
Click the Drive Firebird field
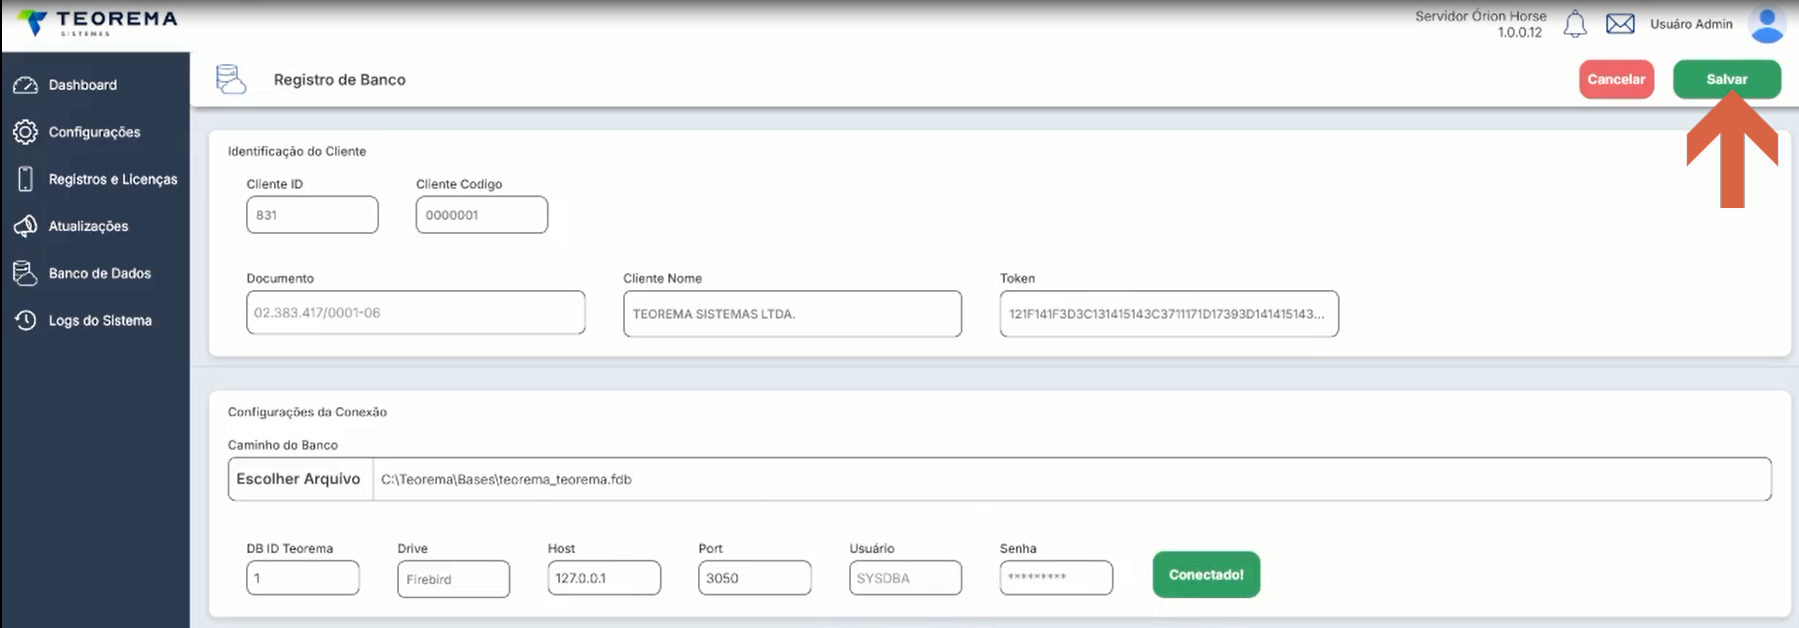(453, 579)
